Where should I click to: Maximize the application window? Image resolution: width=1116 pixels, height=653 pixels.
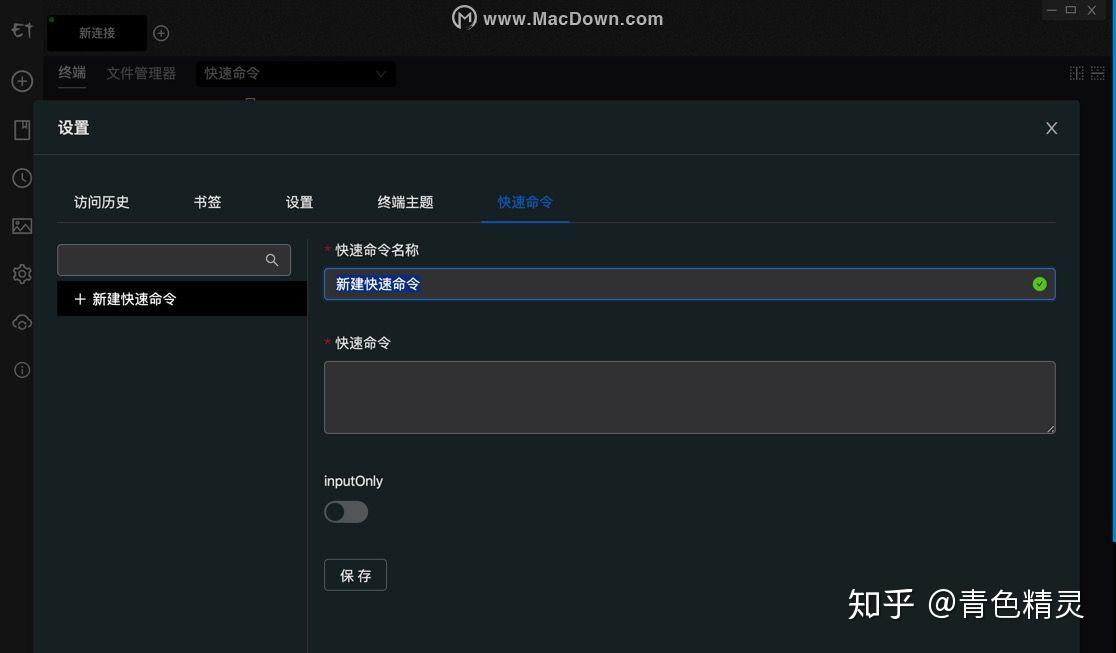coord(1070,10)
